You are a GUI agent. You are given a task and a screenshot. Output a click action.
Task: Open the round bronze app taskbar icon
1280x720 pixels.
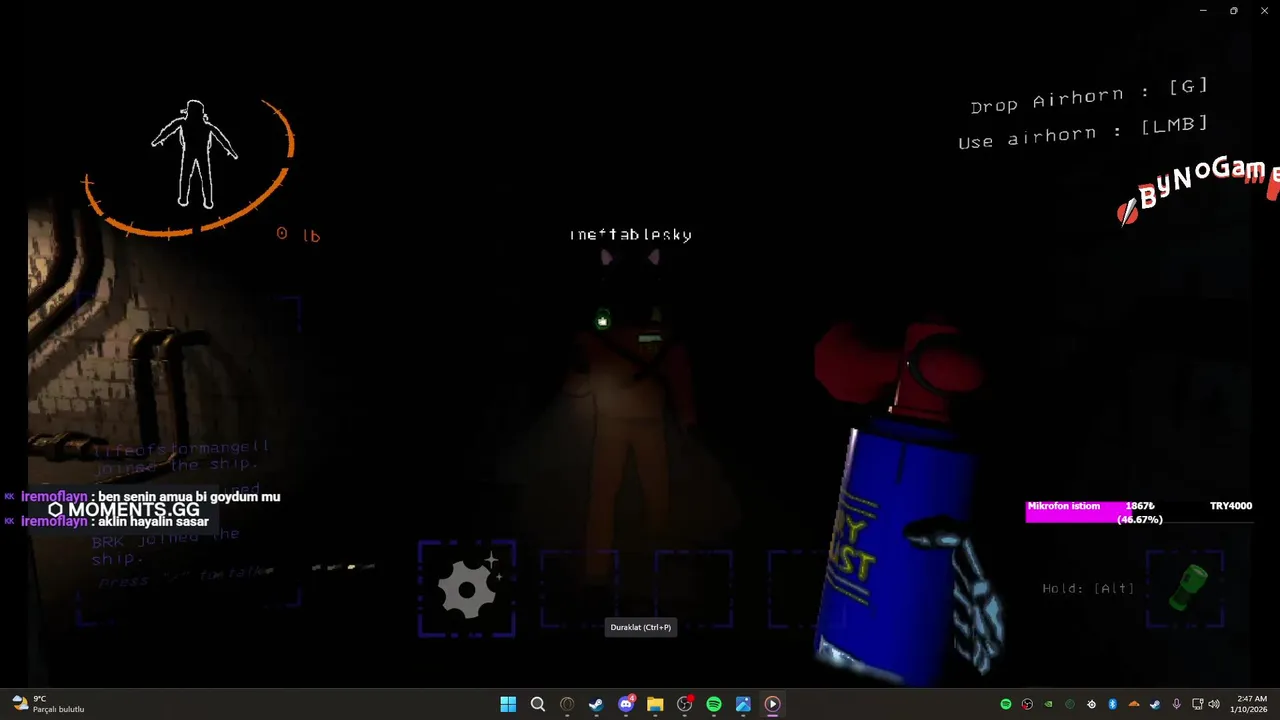(567, 704)
